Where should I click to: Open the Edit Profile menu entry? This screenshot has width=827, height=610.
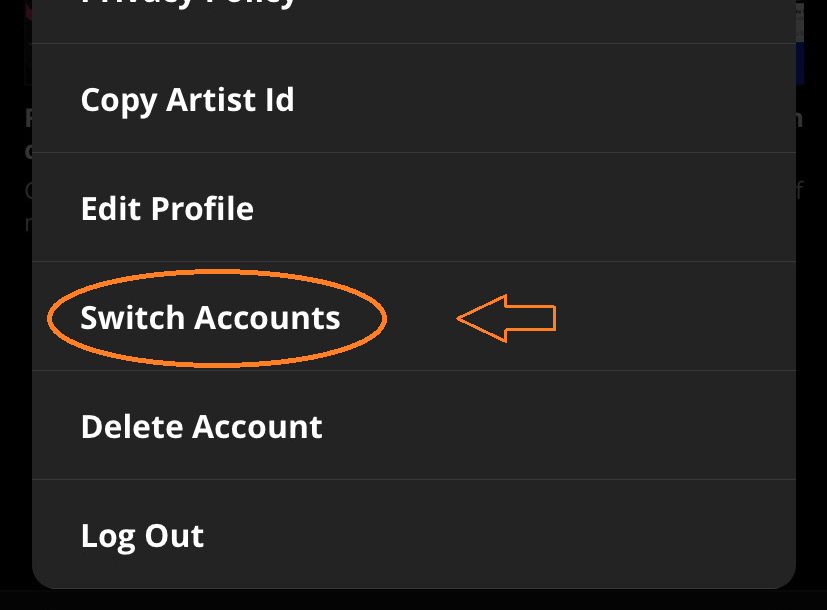pyautogui.click(x=167, y=209)
